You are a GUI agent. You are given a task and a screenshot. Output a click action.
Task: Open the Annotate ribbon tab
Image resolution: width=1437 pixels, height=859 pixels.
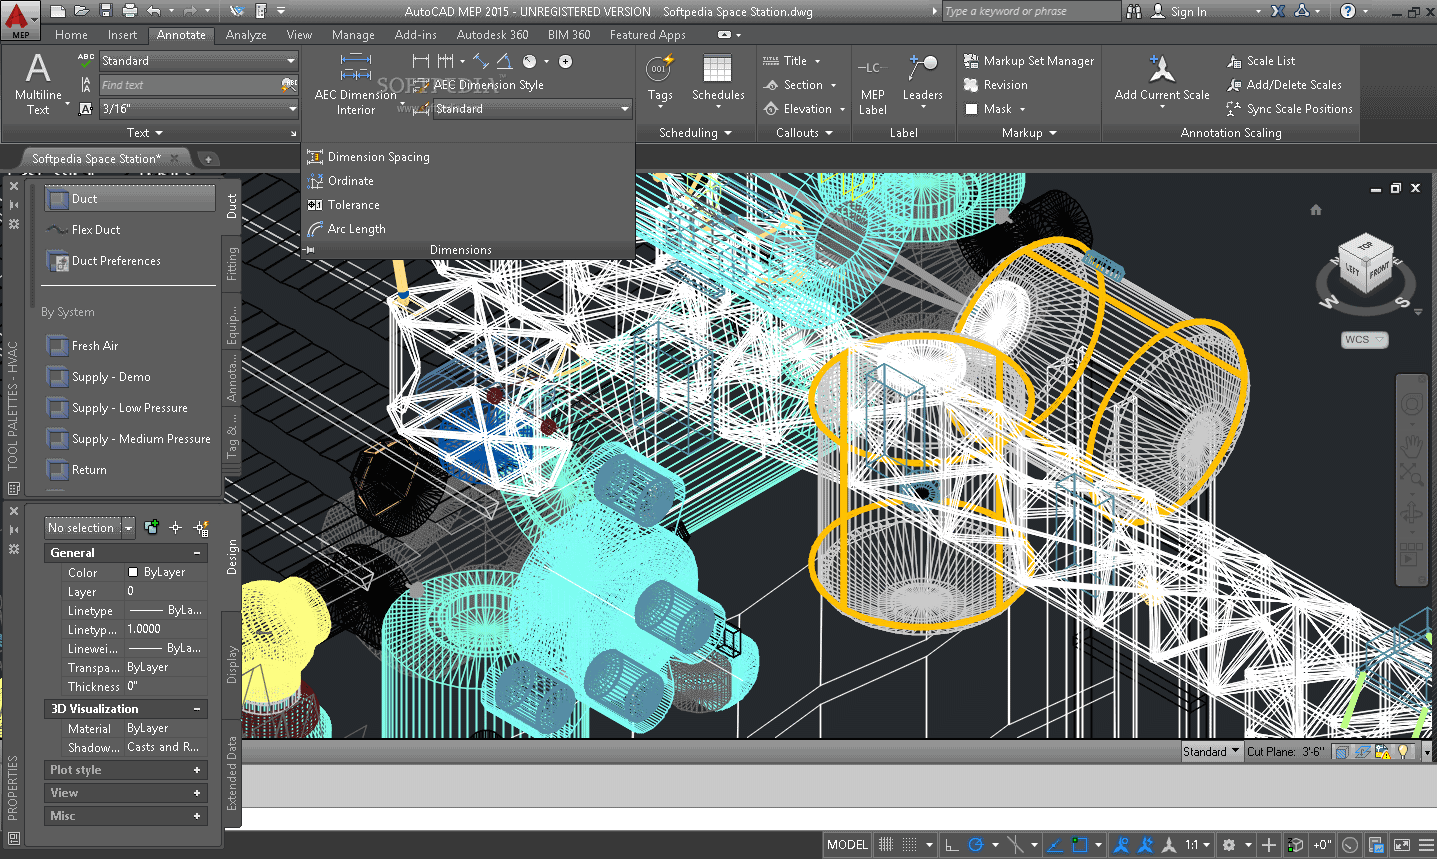pos(181,34)
